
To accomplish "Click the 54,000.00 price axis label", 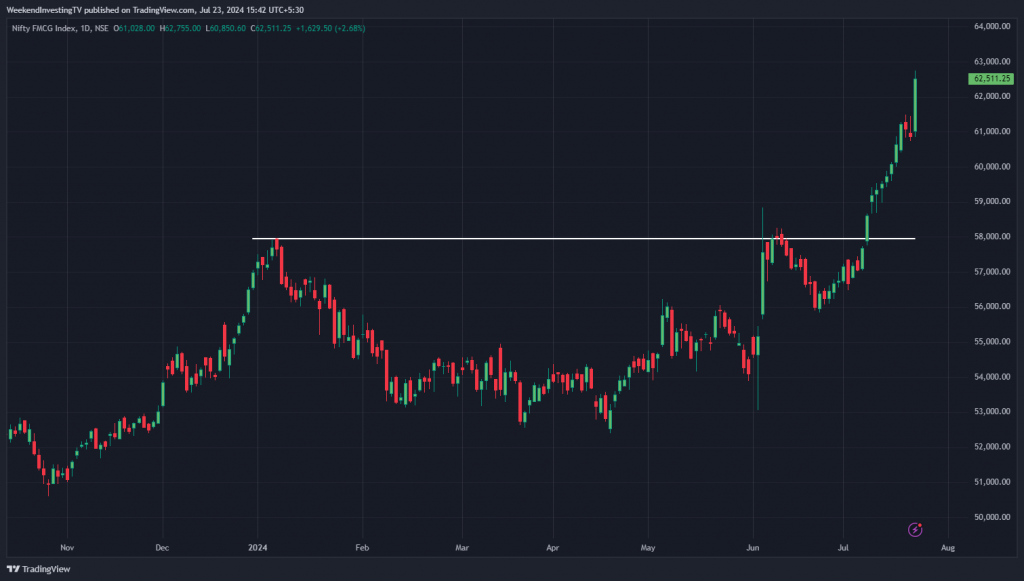I will click(x=992, y=377).
